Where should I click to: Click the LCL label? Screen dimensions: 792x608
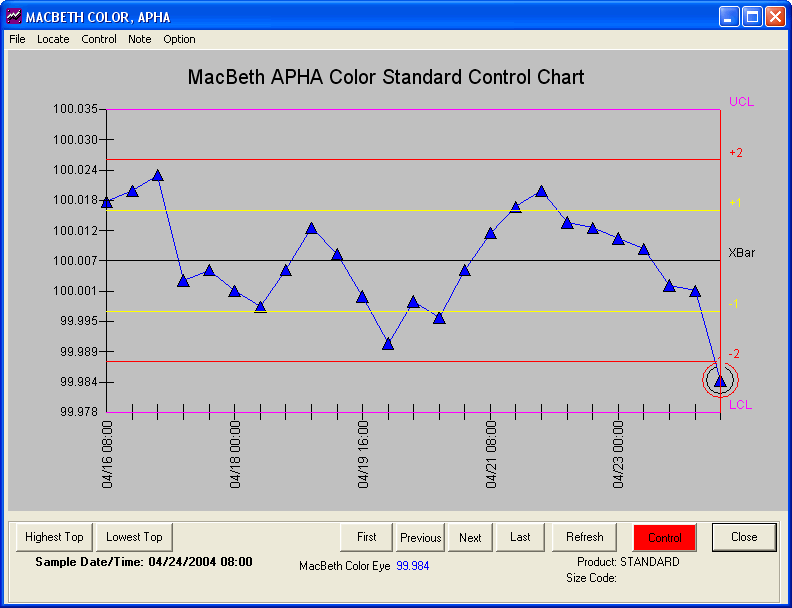coord(740,405)
